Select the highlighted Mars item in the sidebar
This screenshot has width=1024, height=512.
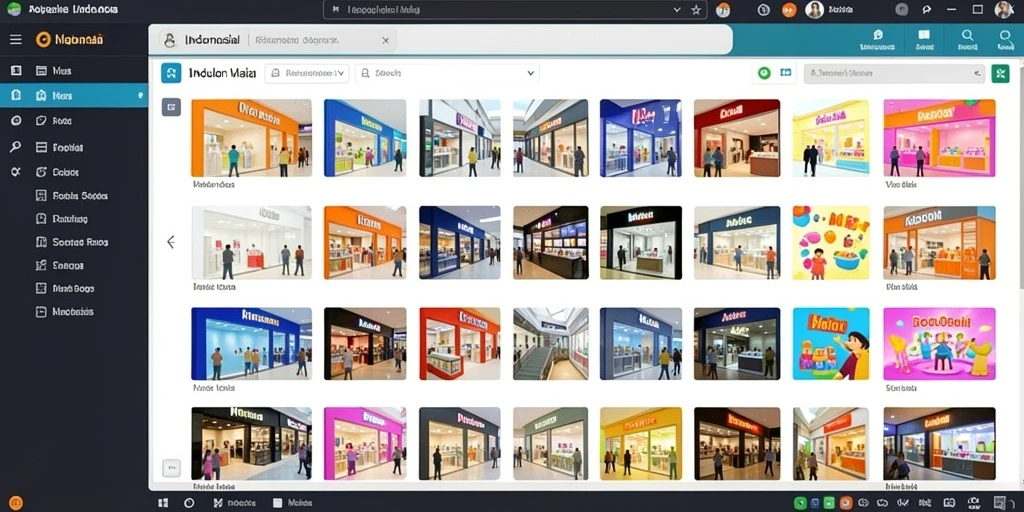pyautogui.click(x=74, y=95)
